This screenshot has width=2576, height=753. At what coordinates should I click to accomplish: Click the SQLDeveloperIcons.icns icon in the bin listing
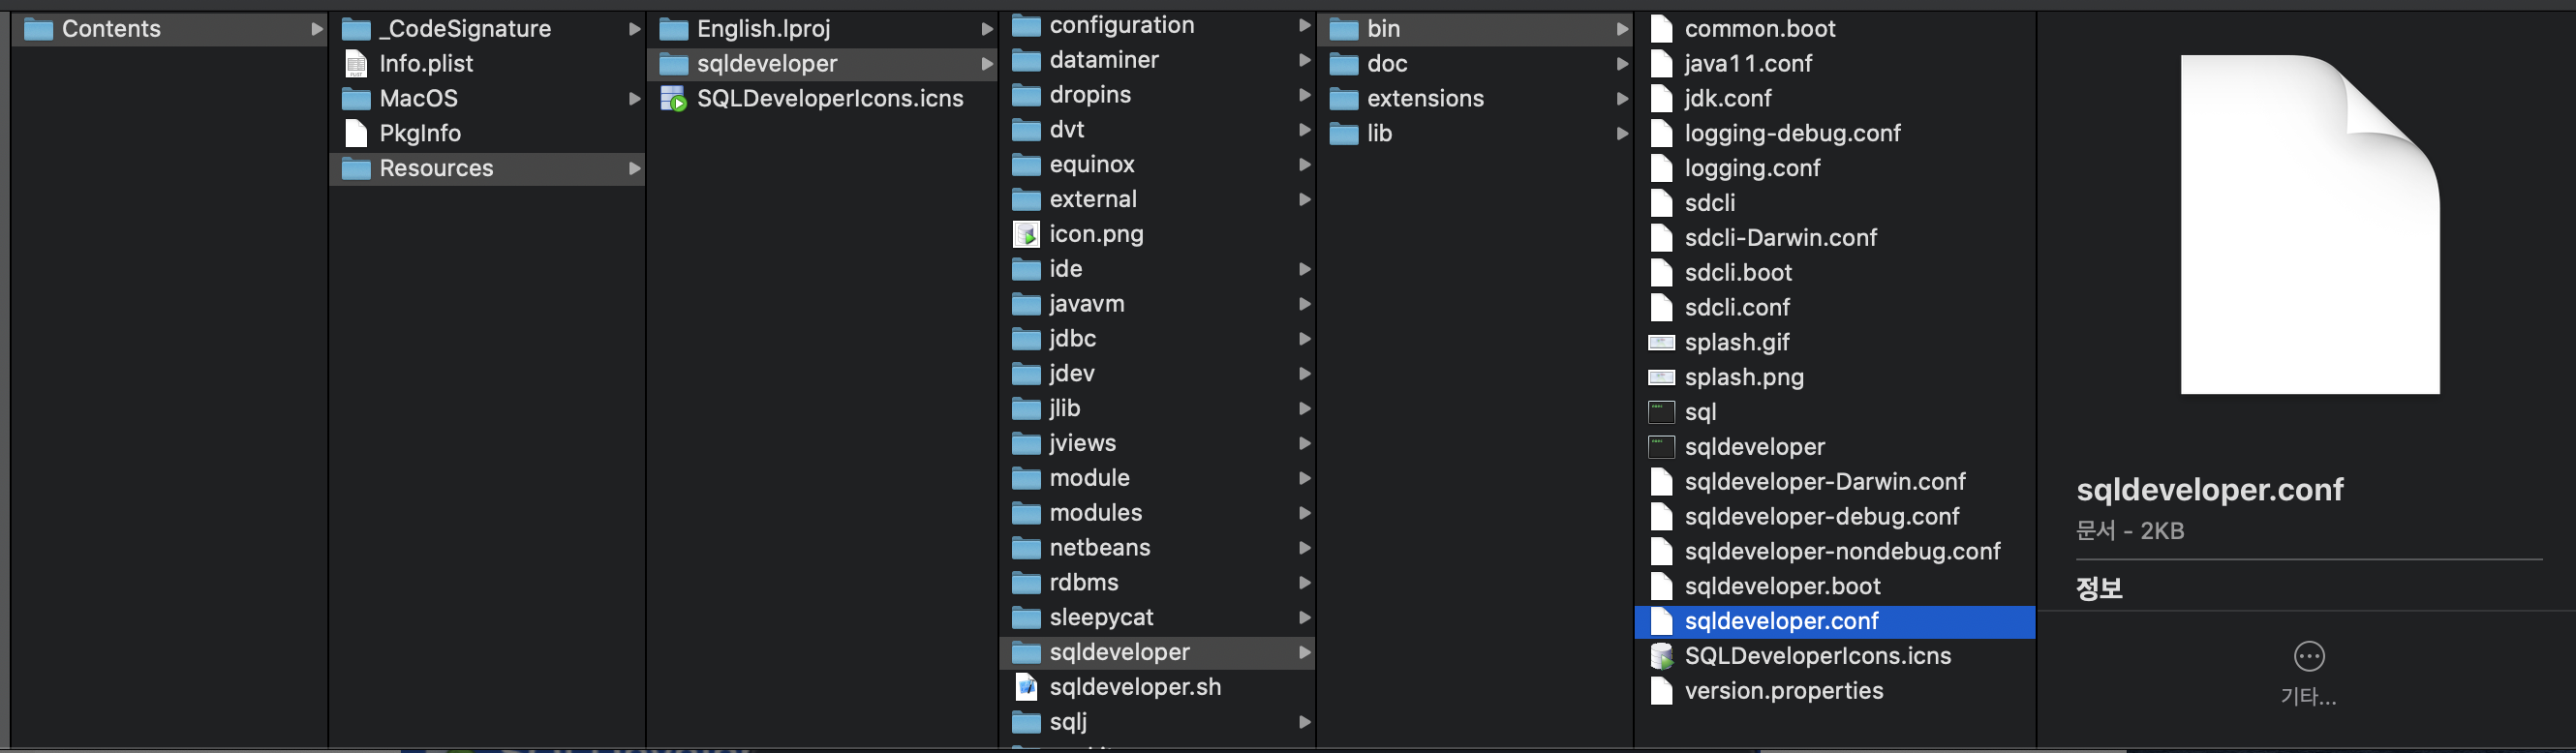coord(1661,656)
